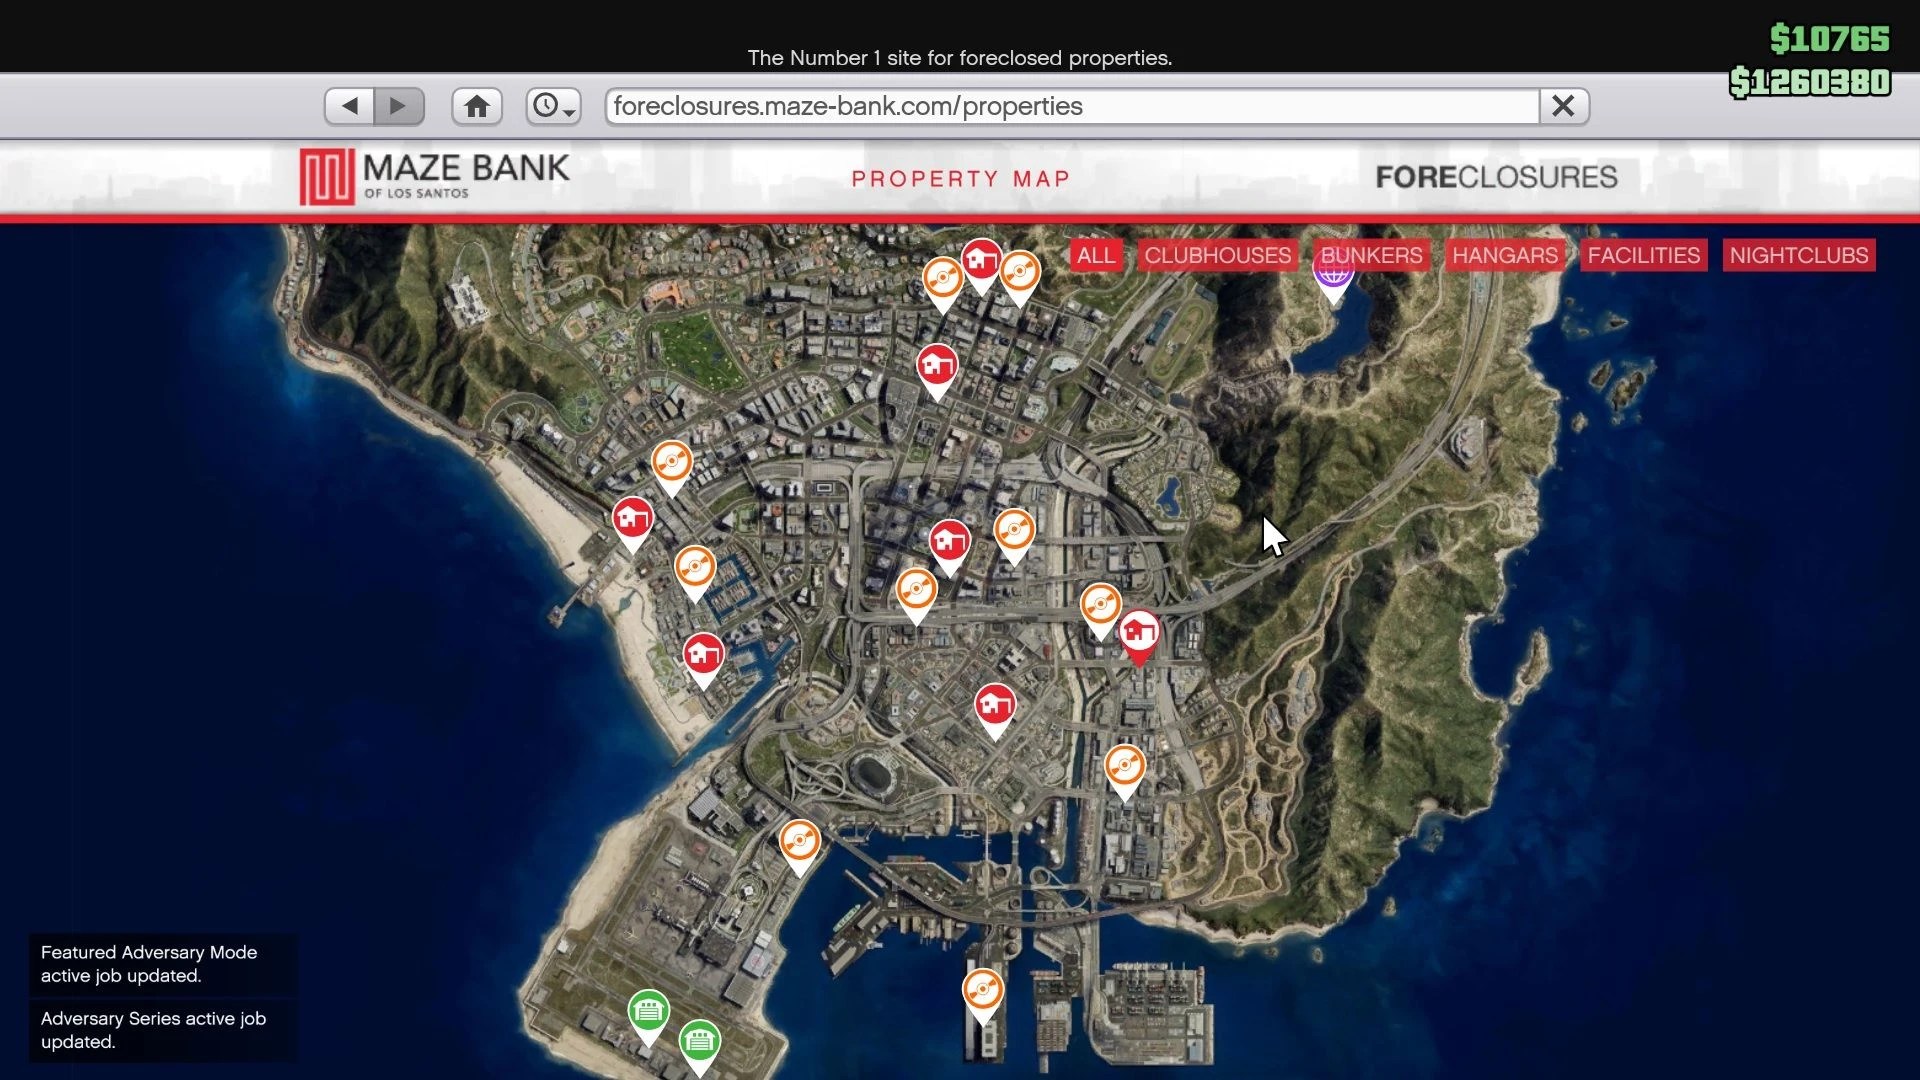Filter the map by NIGHTCLUBS
This screenshot has height=1080, width=1920.
(x=1799, y=255)
